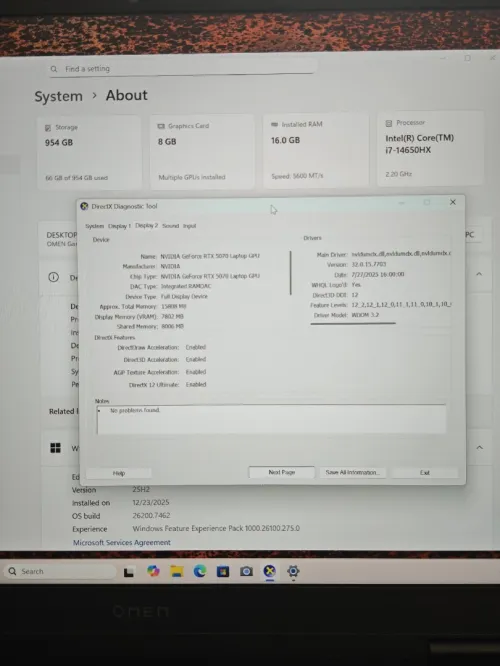Image resolution: width=500 pixels, height=666 pixels.
Task: Open Task View from the taskbar
Action: tap(128, 573)
